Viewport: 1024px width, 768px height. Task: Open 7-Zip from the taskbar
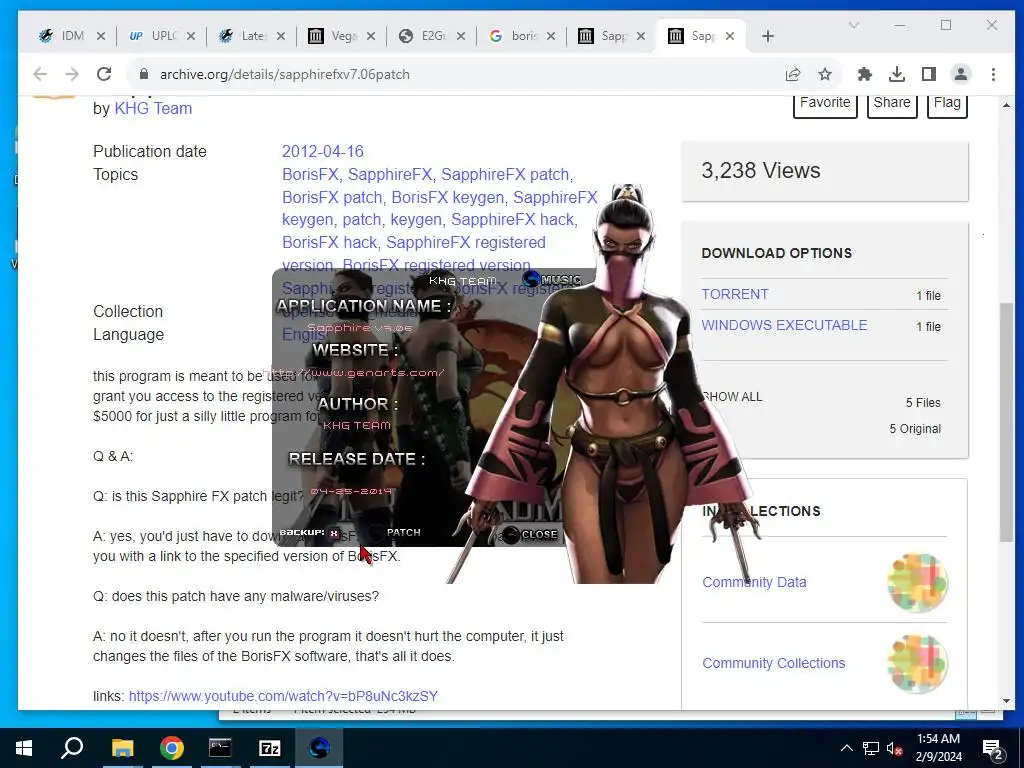point(270,748)
